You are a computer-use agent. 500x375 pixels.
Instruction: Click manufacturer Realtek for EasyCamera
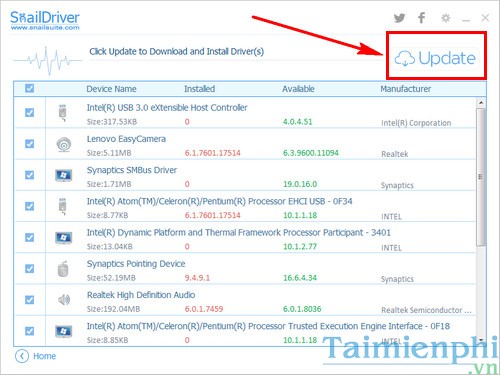tap(395, 154)
